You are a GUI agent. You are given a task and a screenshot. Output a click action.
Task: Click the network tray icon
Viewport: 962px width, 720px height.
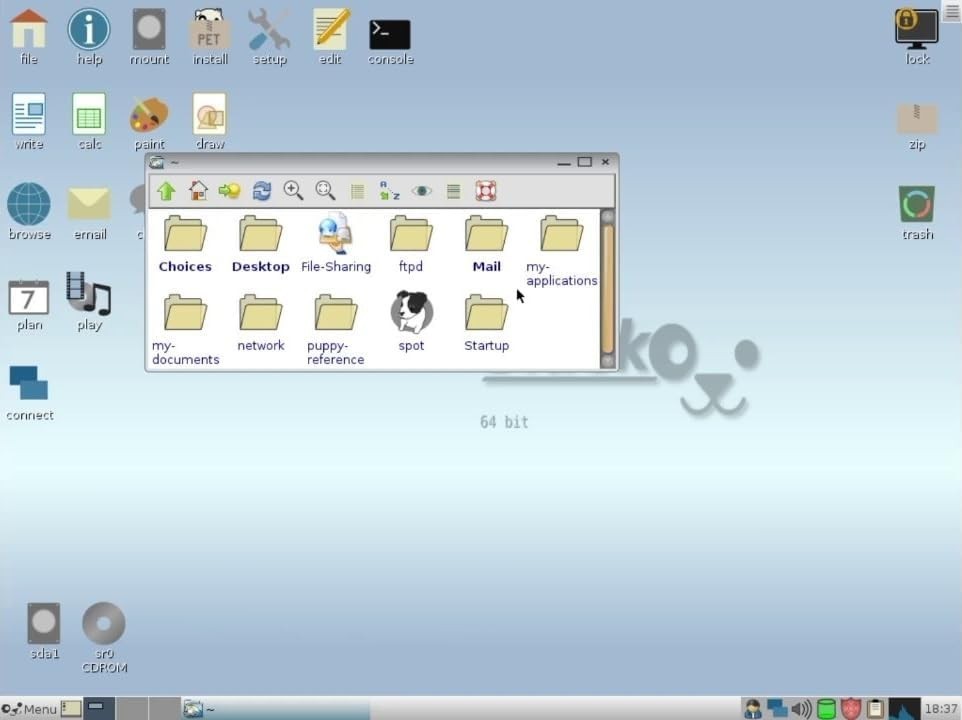[x=777, y=709]
